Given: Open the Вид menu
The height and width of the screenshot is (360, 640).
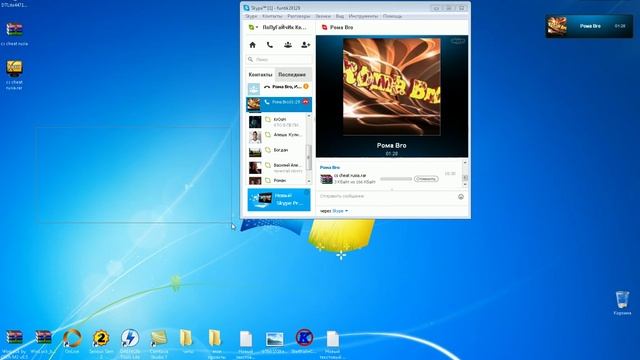Looking at the screenshot, I should coord(340,16).
